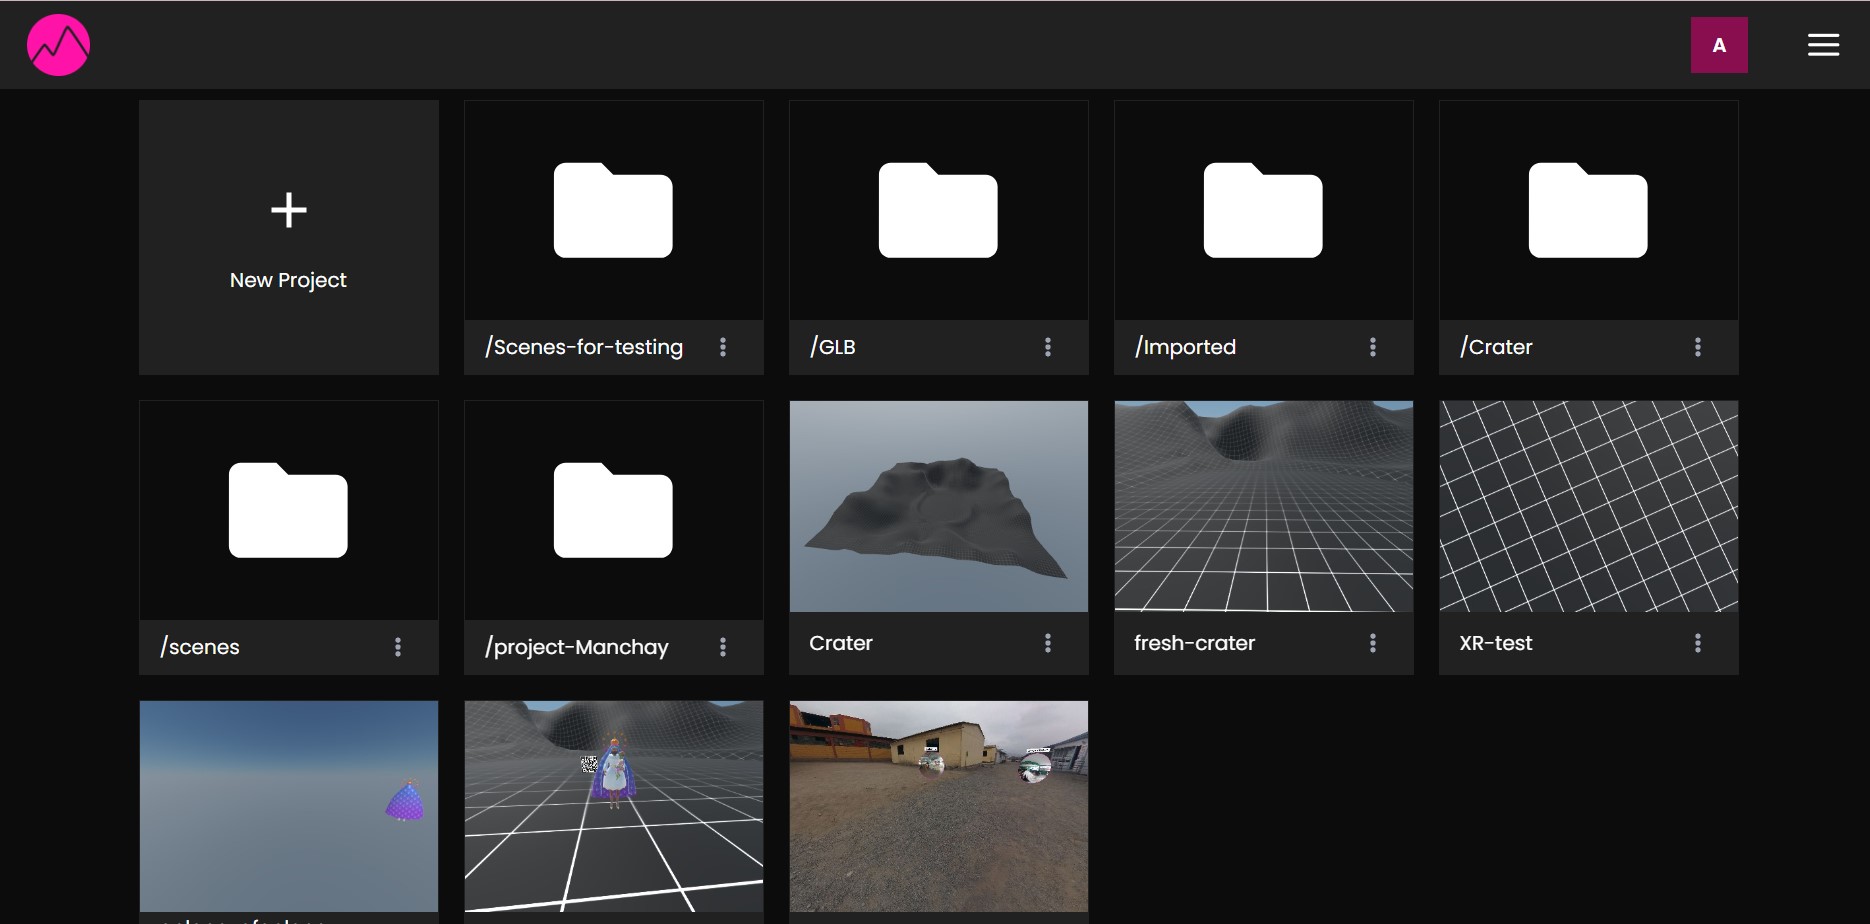This screenshot has height=924, width=1870.
Task: Open the /project-Manchay folder icon
Action: [613, 510]
